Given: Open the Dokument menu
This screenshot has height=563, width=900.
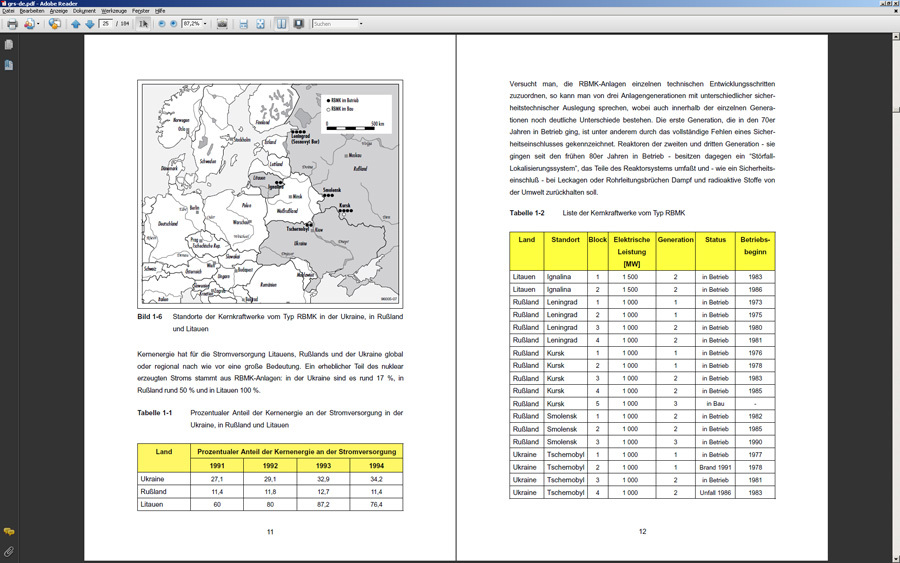Looking at the screenshot, I should (84, 11).
